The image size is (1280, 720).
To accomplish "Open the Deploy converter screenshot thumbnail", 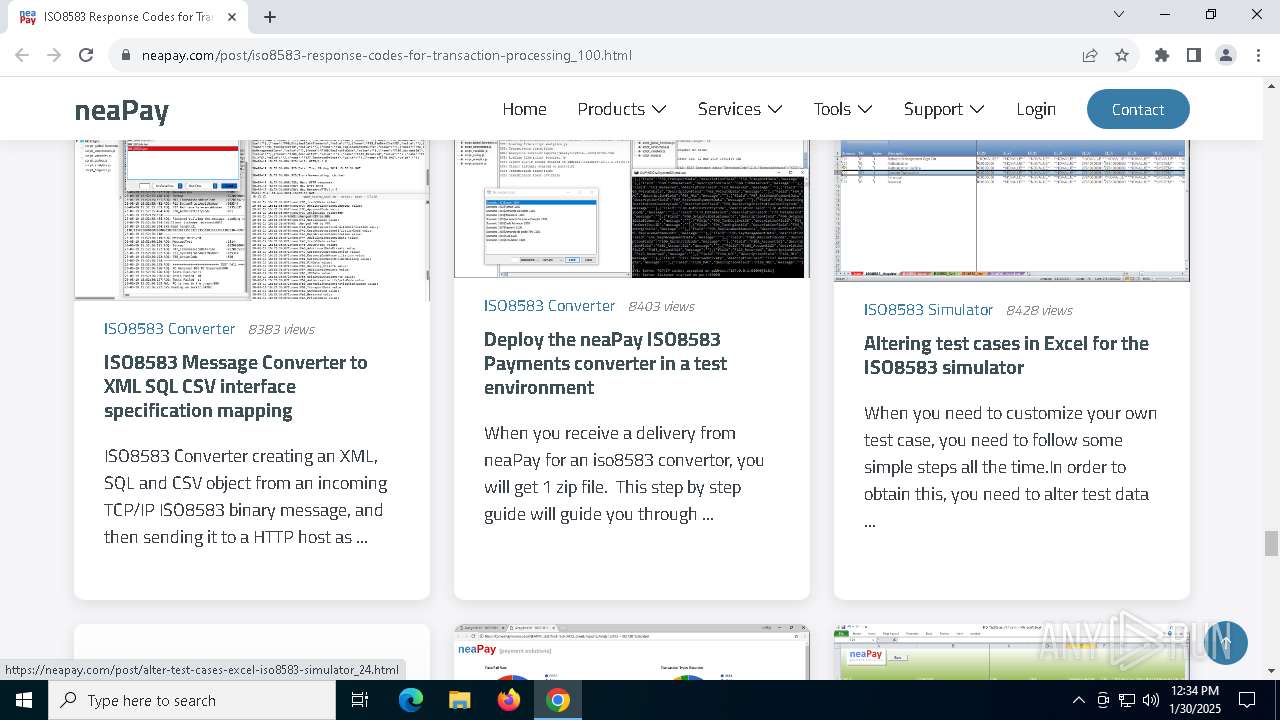I will point(632,208).
